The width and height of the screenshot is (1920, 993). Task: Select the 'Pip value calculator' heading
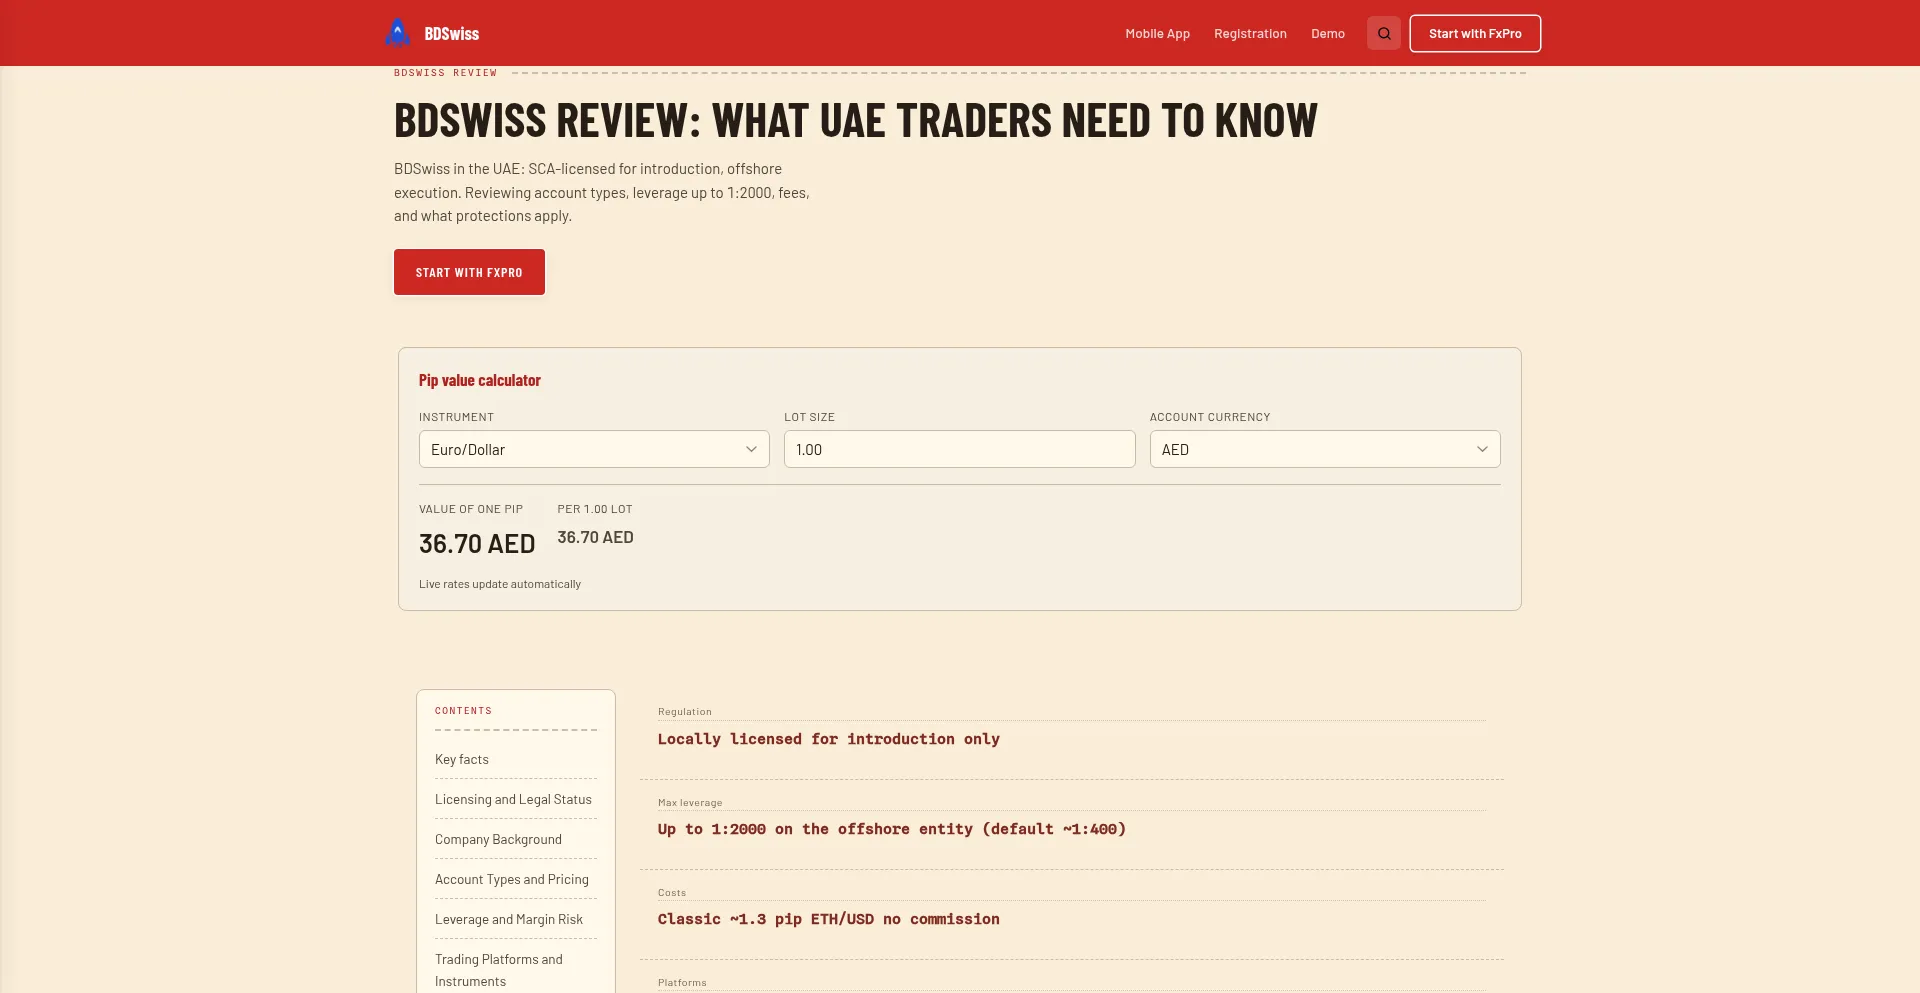[480, 380]
